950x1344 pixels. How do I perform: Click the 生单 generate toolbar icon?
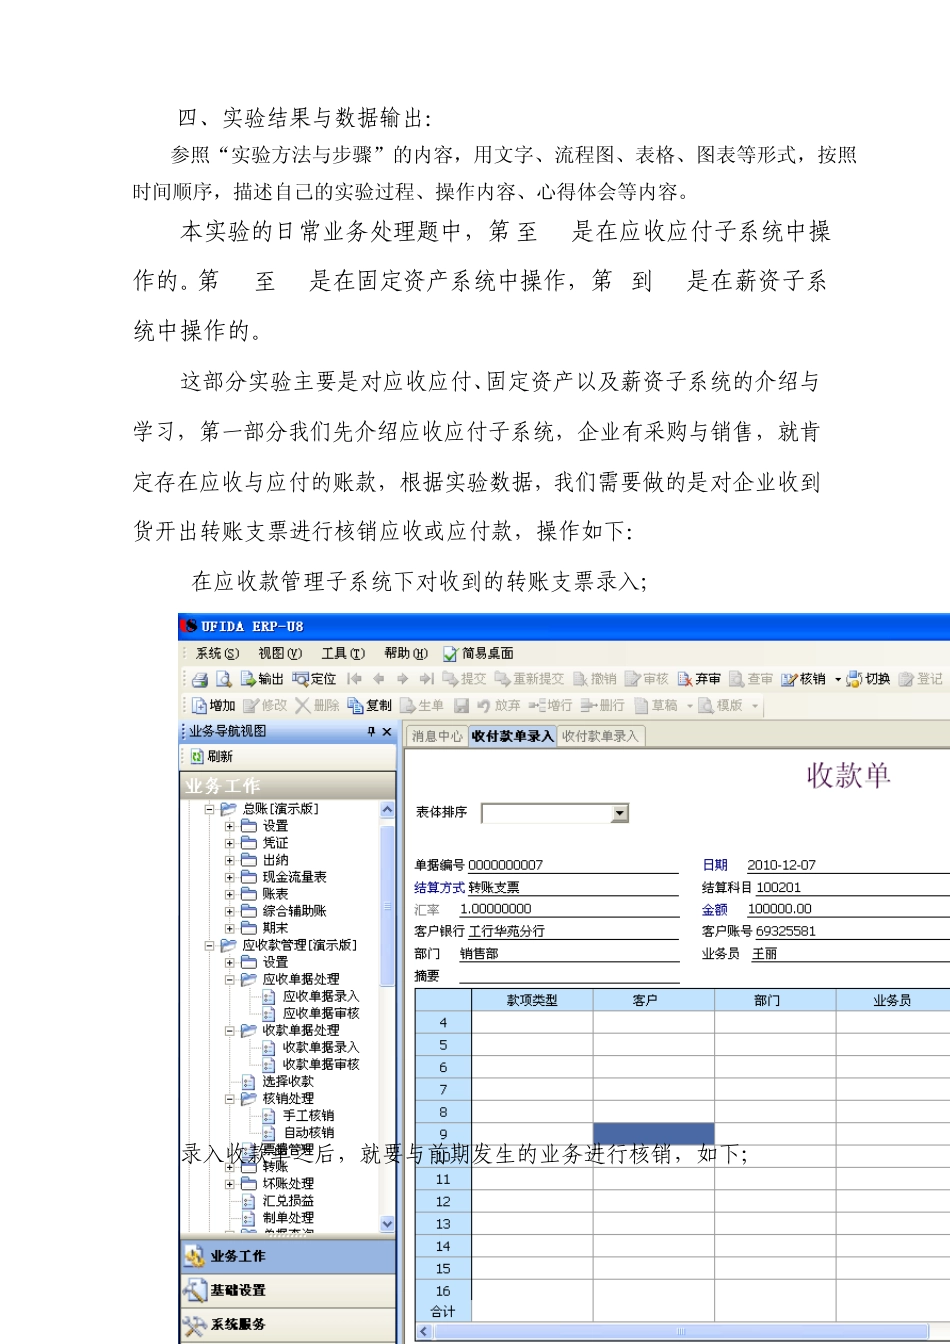[x=422, y=705]
